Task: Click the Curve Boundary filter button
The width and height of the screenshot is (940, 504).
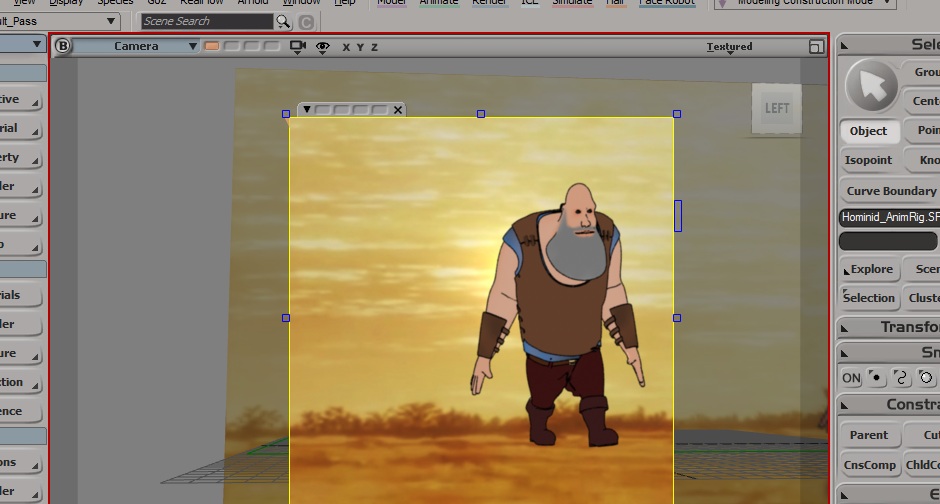Action: pos(890,191)
